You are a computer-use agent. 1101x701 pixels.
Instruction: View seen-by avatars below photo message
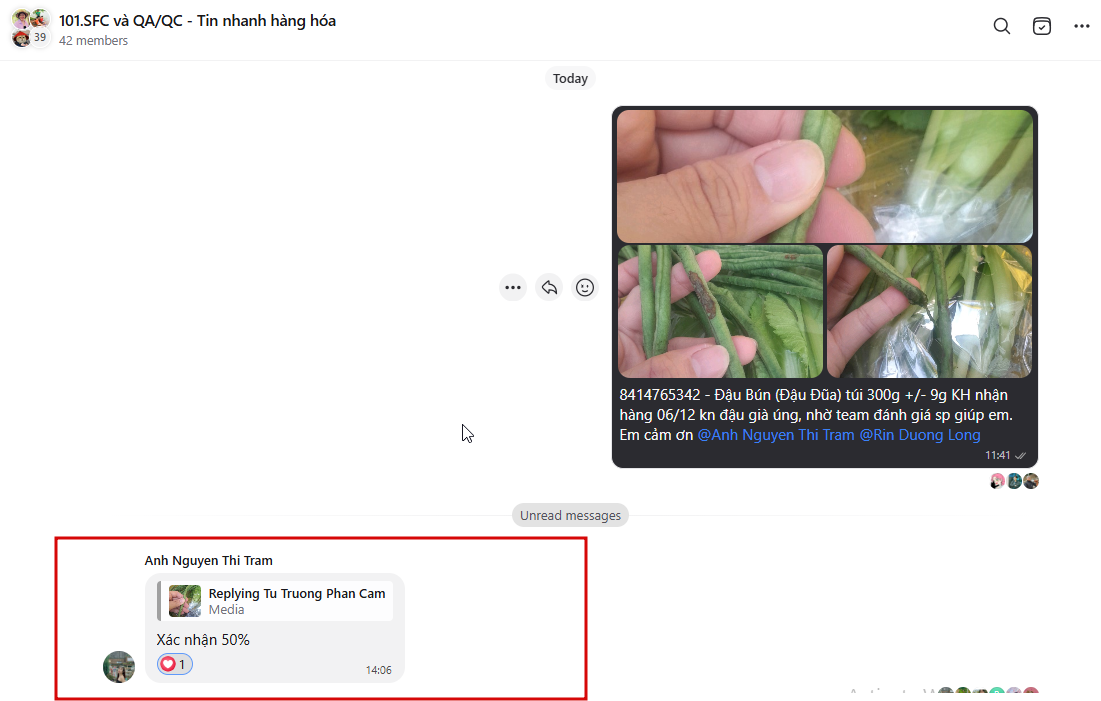coord(1014,481)
